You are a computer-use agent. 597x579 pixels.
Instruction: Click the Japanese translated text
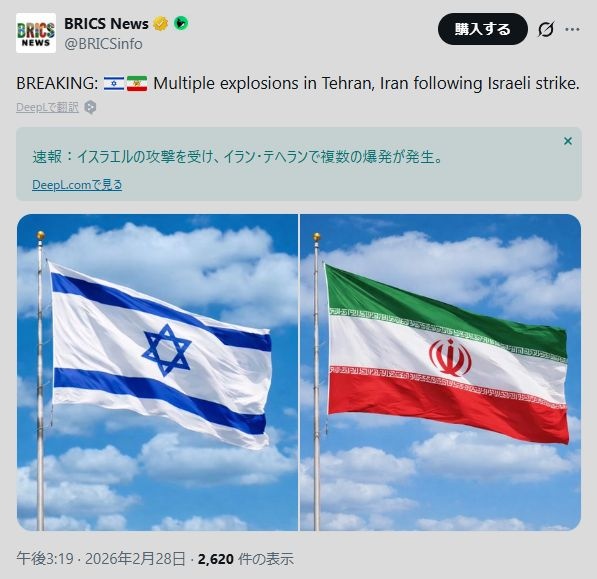[x=238, y=157]
